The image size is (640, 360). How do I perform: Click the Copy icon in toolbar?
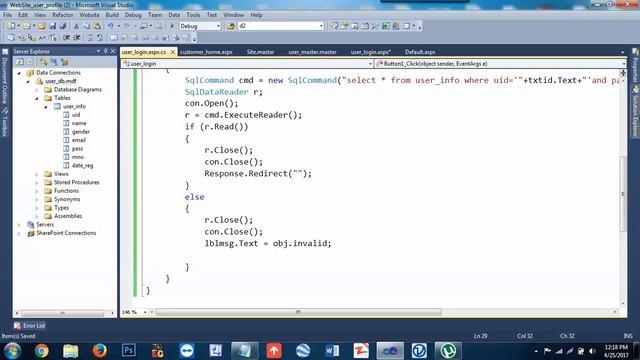click(87, 26)
